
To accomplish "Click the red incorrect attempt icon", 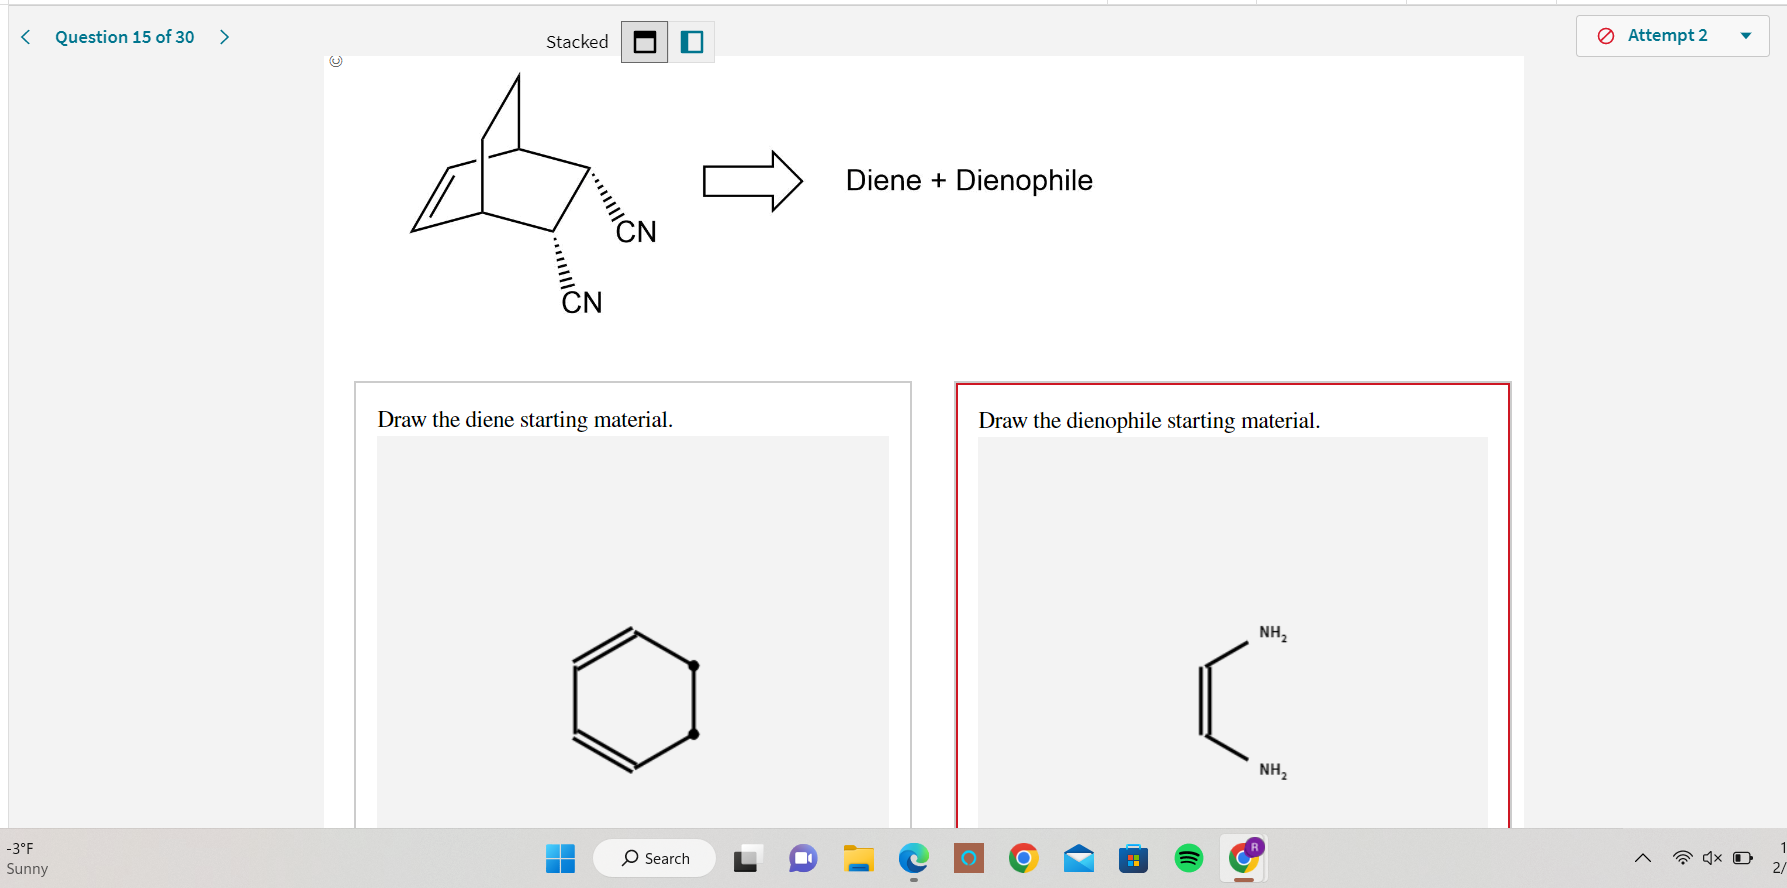I will click(x=1606, y=36).
